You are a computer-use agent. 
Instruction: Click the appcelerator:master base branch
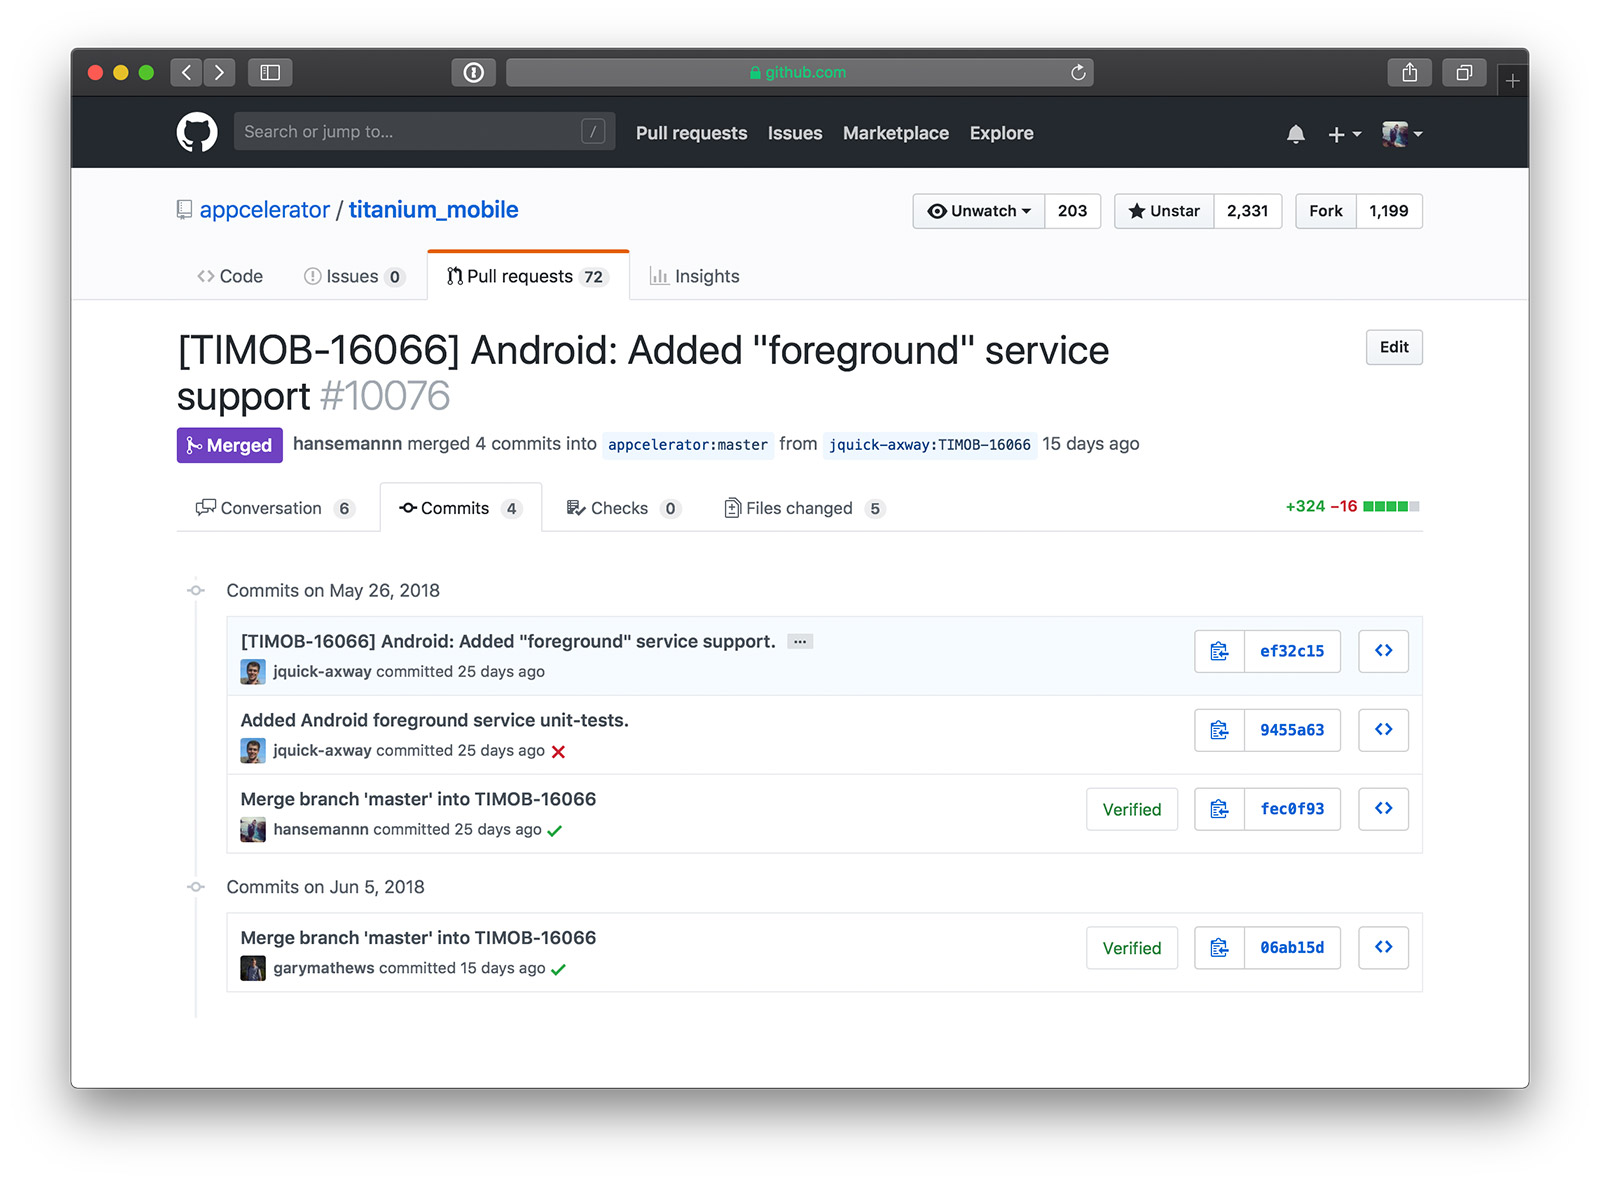688,445
